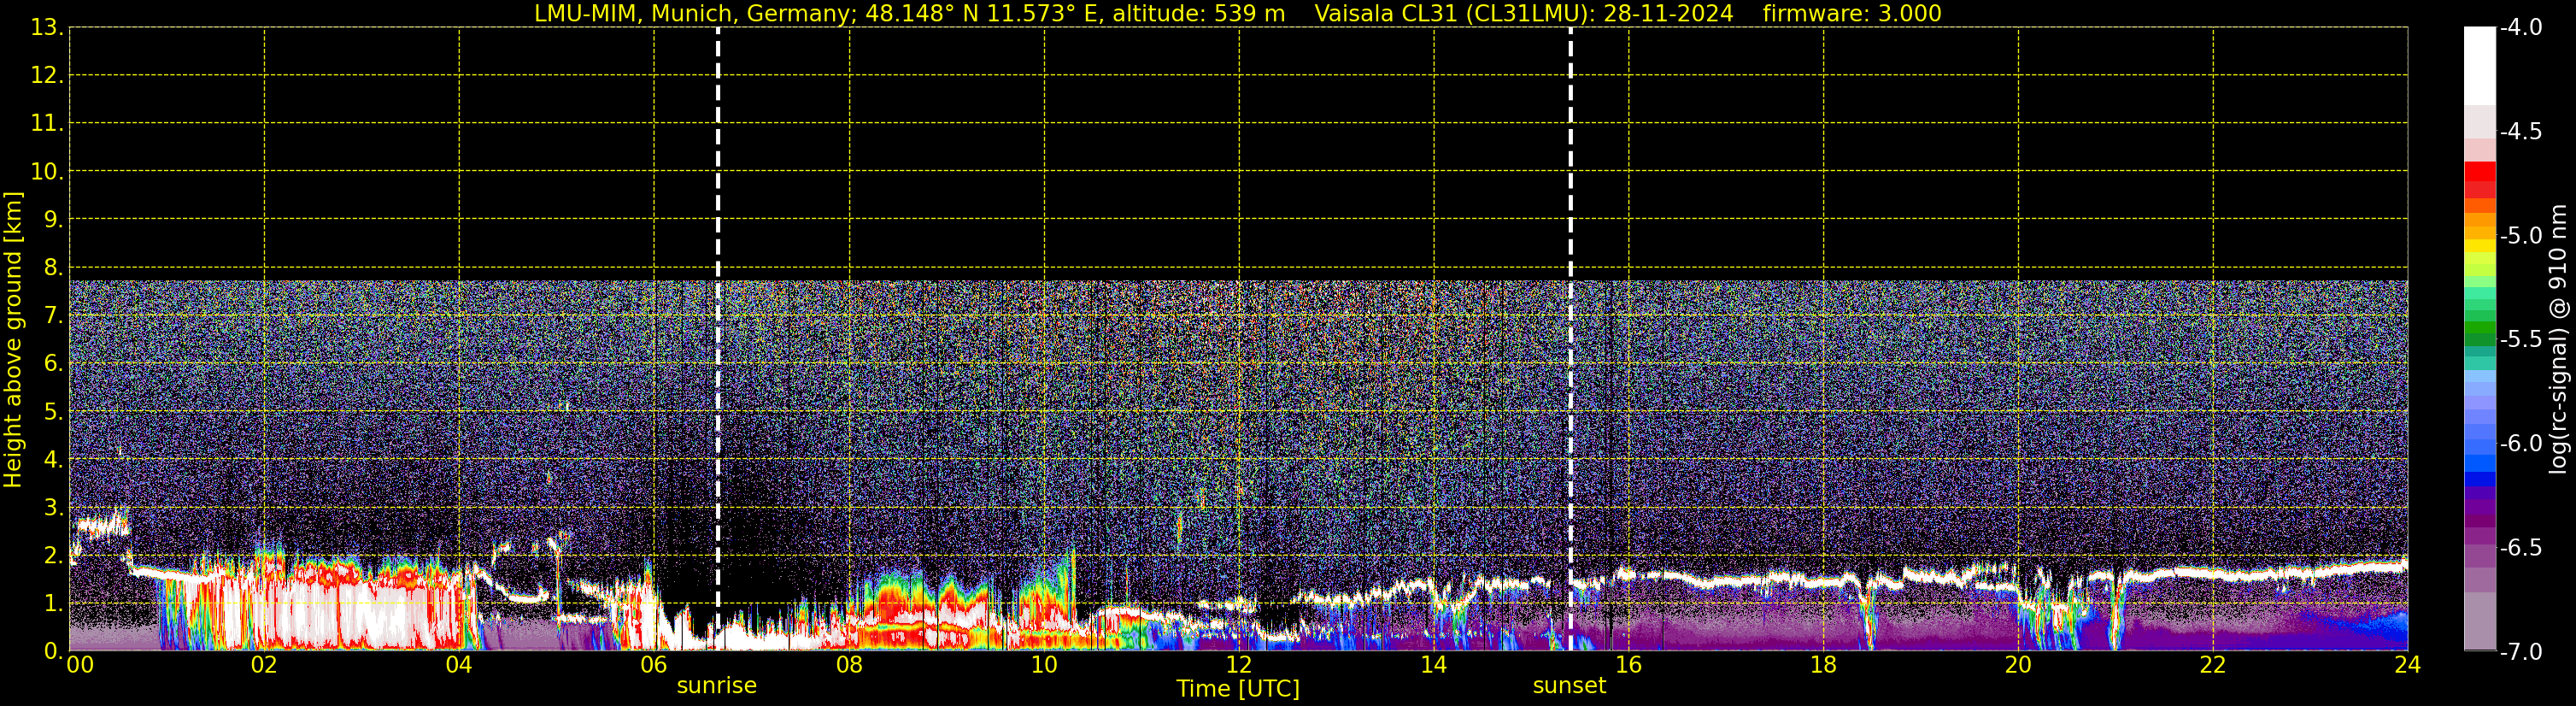
Task: Click the yellow segment of the colorbar
Action: click(2480, 245)
